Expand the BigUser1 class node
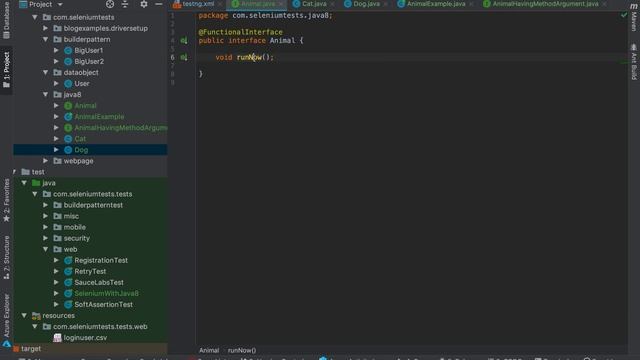The width and height of the screenshot is (640, 360). (56, 50)
